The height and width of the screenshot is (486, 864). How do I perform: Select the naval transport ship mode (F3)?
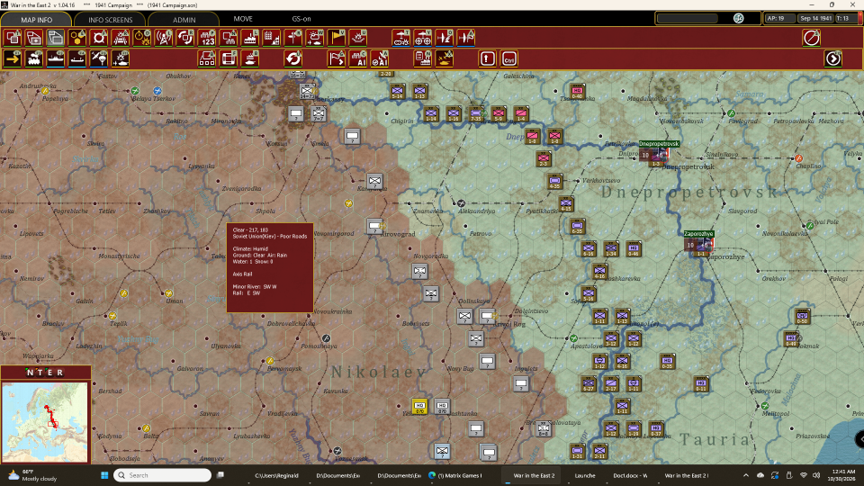[56, 58]
